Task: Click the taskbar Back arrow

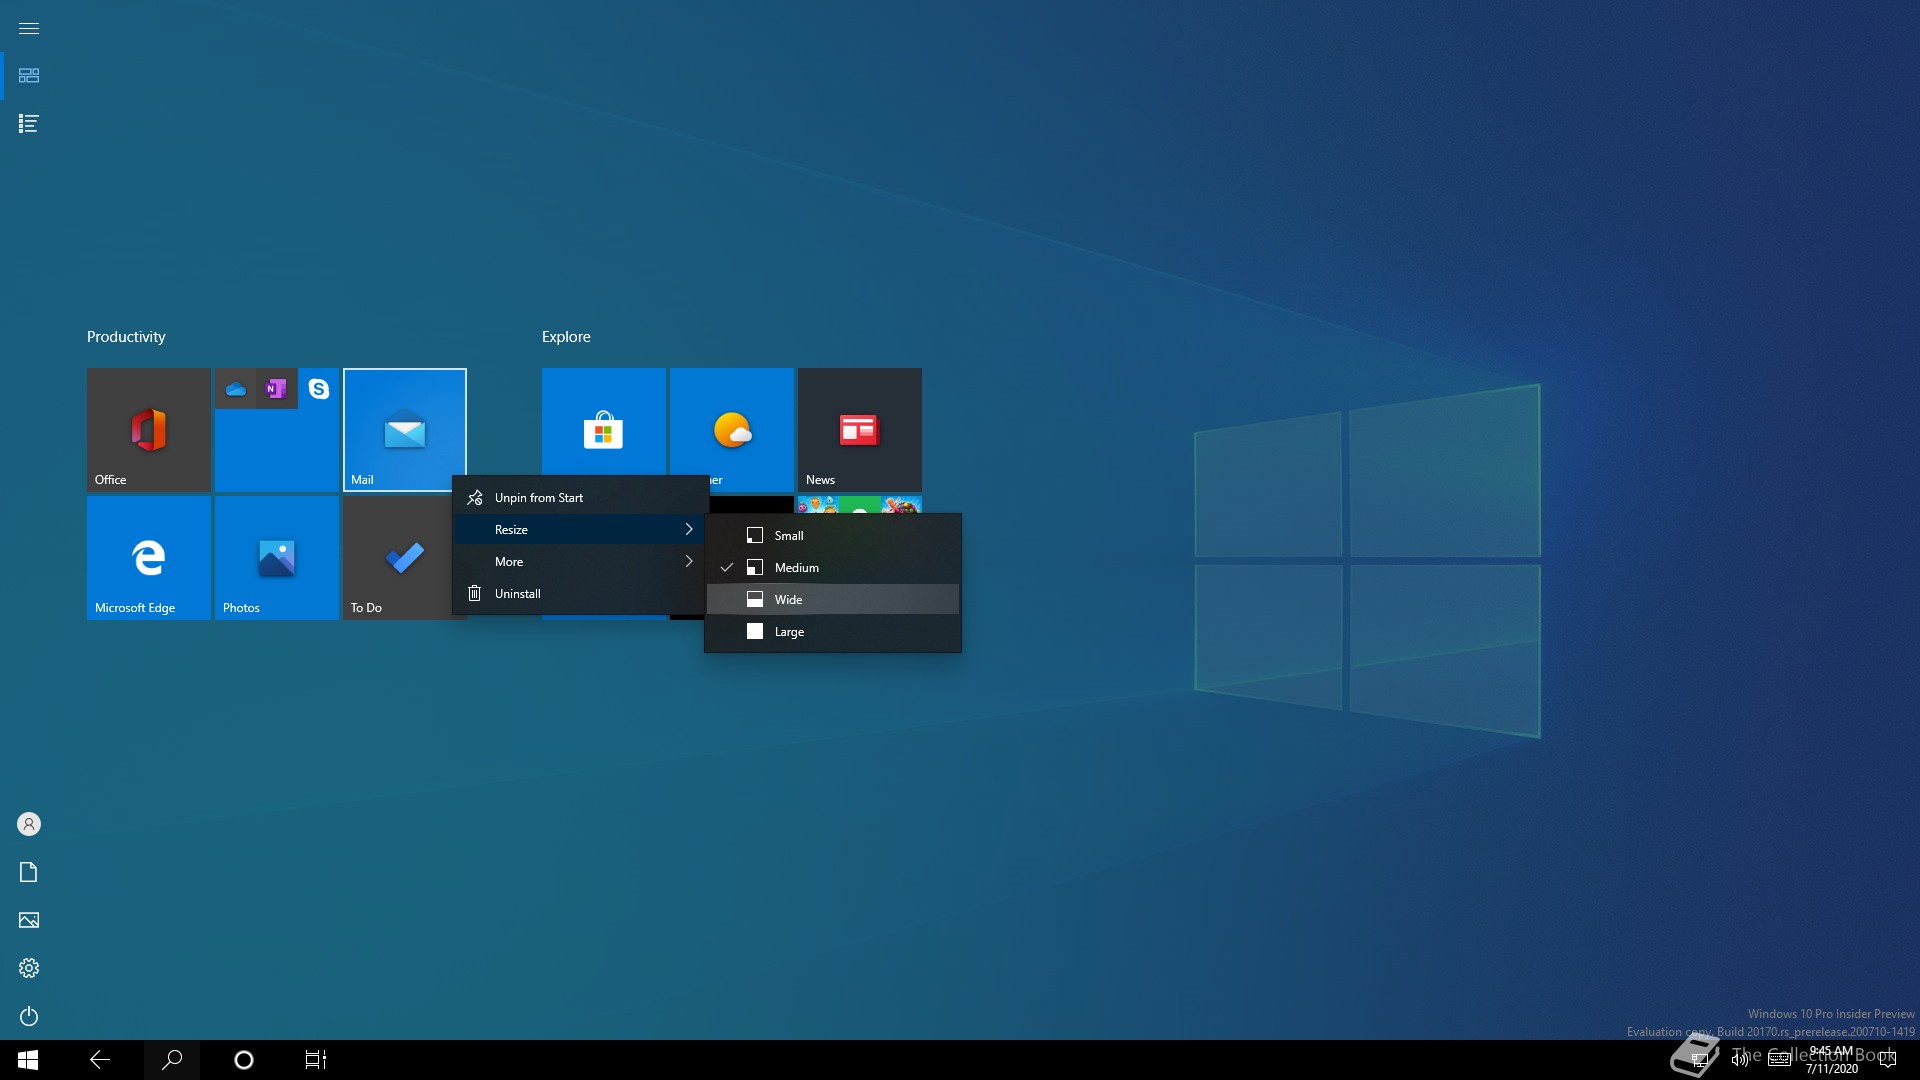Action: tap(100, 1060)
